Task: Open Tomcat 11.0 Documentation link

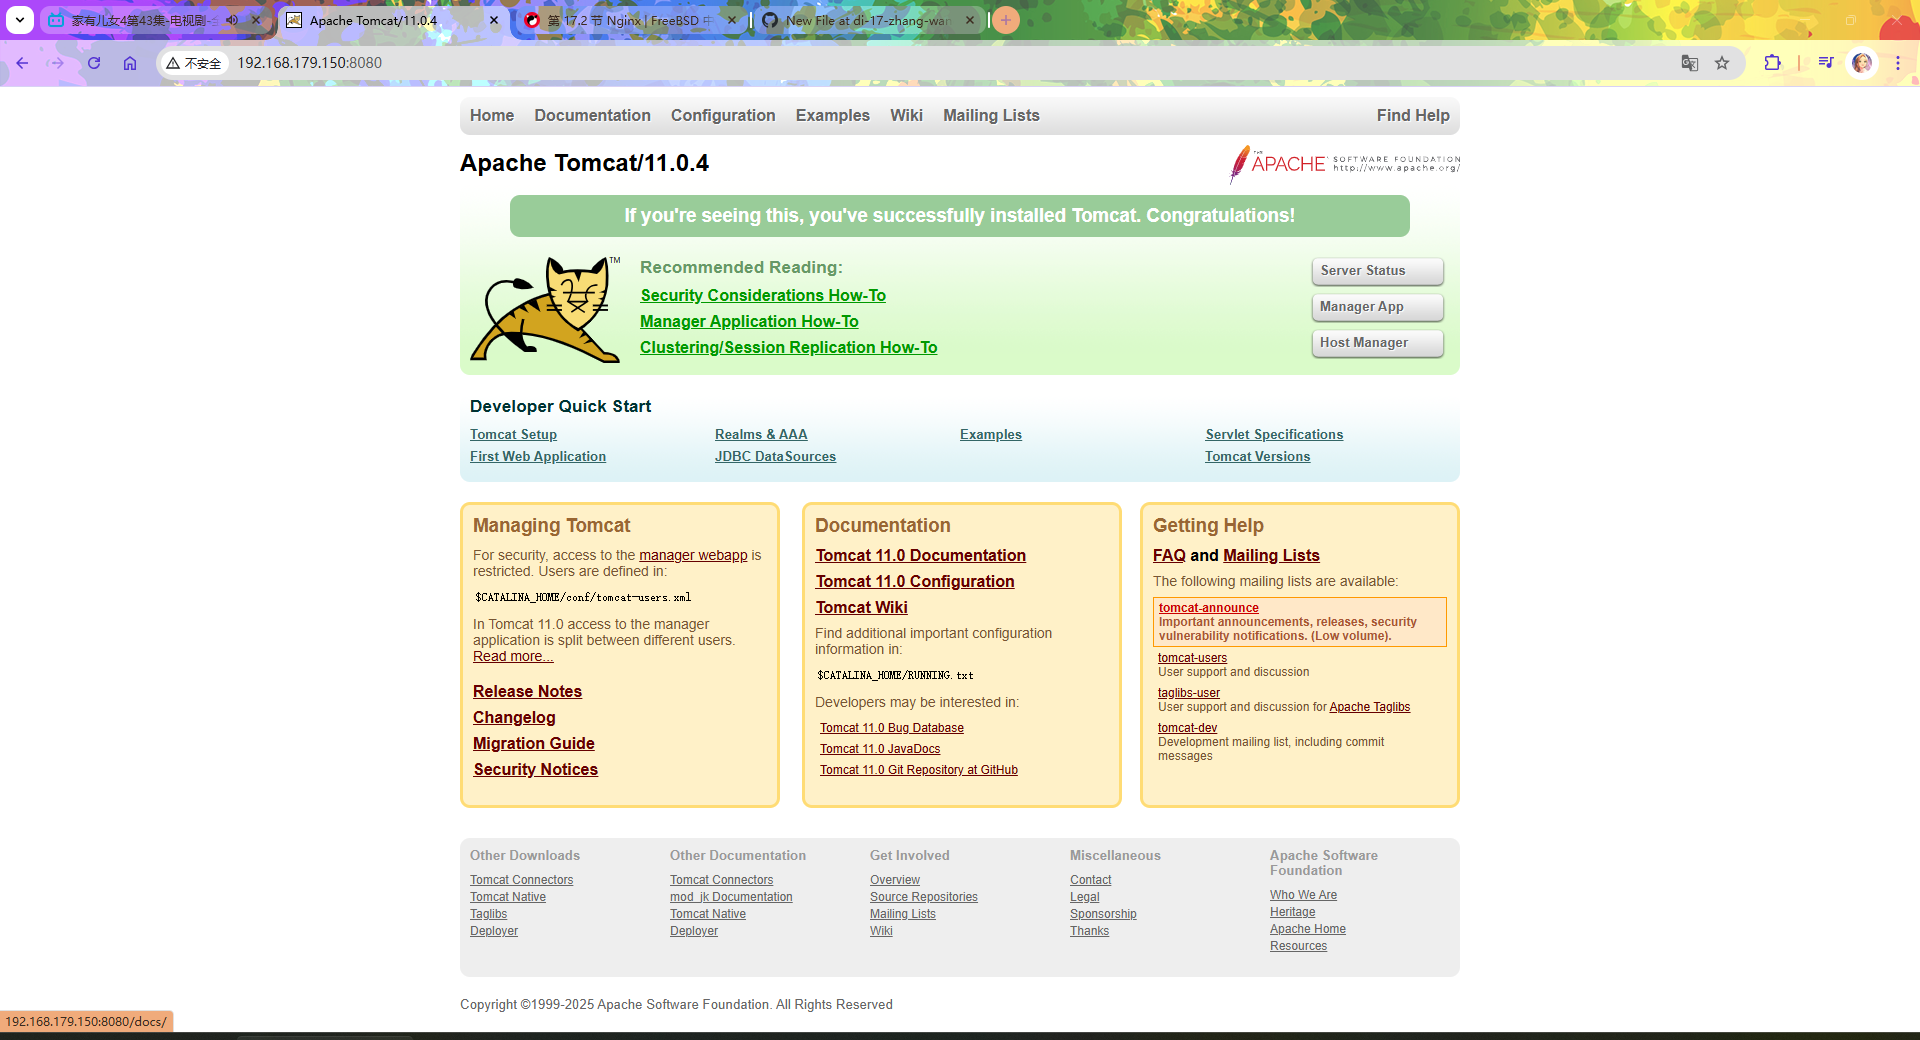Action: 920,556
